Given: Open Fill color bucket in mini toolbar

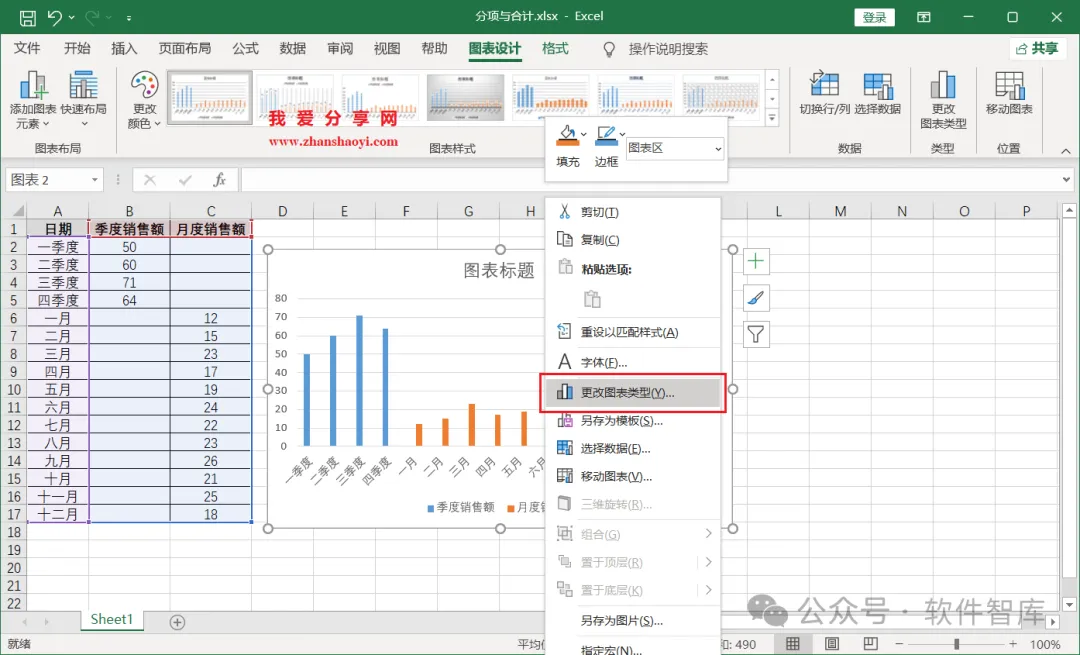Looking at the screenshot, I should coord(567,136).
